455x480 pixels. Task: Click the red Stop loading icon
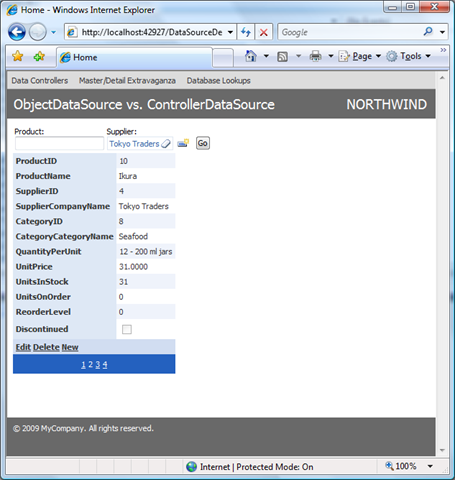pos(264,32)
